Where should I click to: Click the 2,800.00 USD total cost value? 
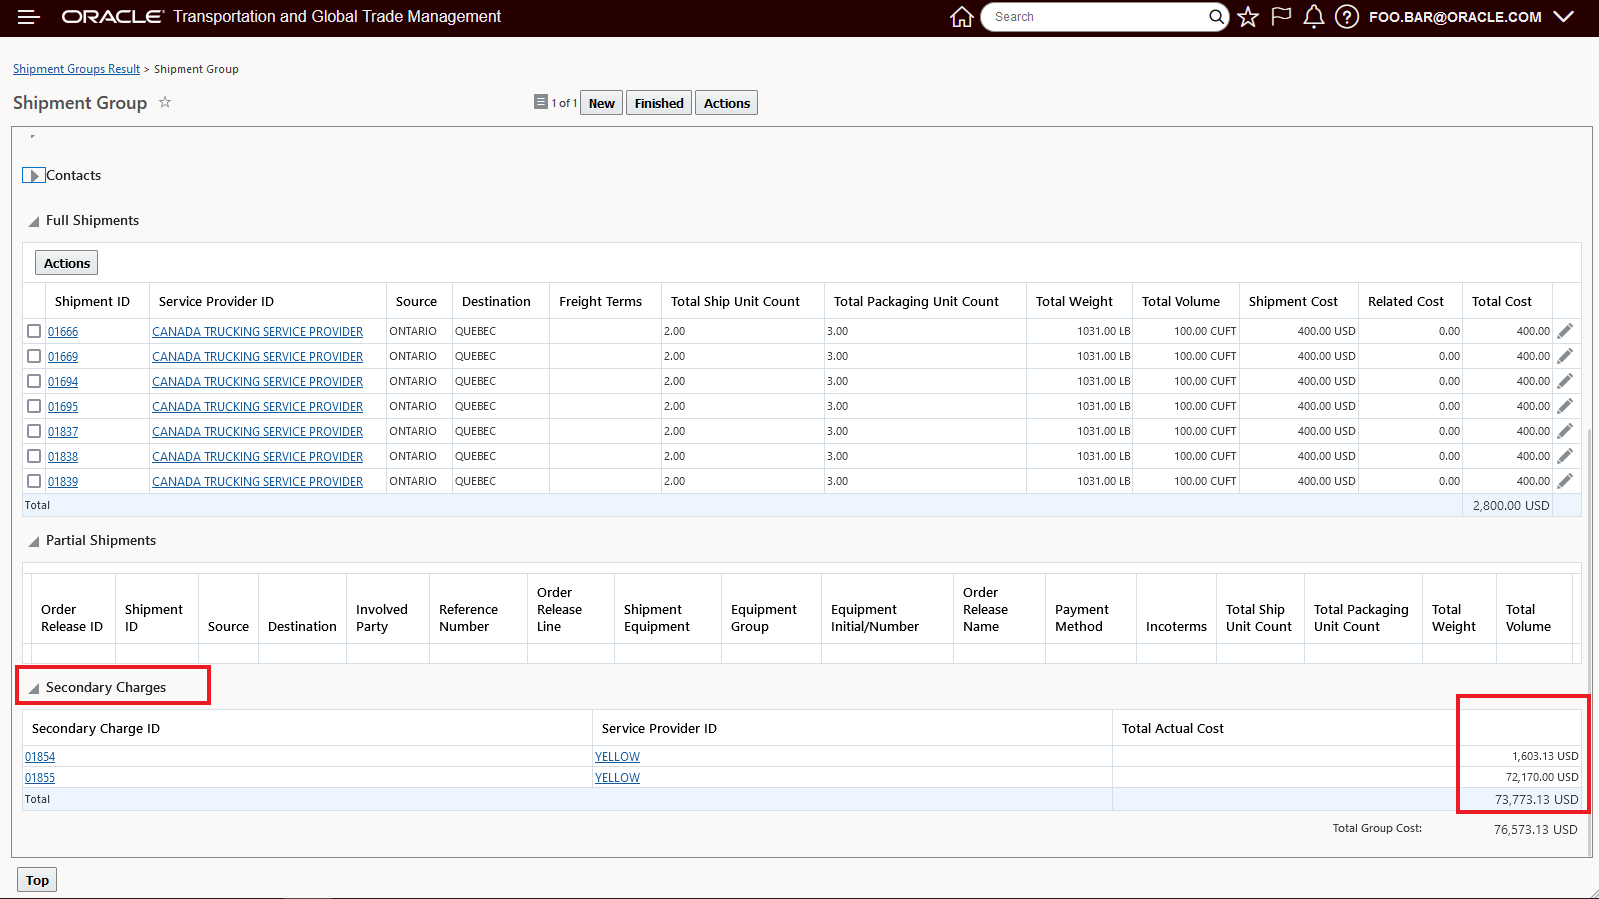tap(1511, 506)
